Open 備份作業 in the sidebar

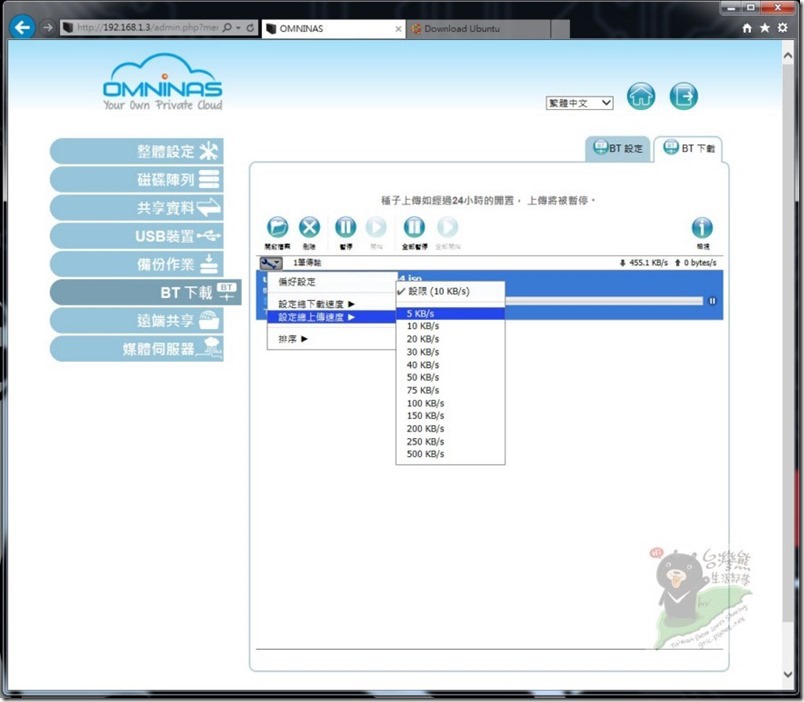[136, 264]
